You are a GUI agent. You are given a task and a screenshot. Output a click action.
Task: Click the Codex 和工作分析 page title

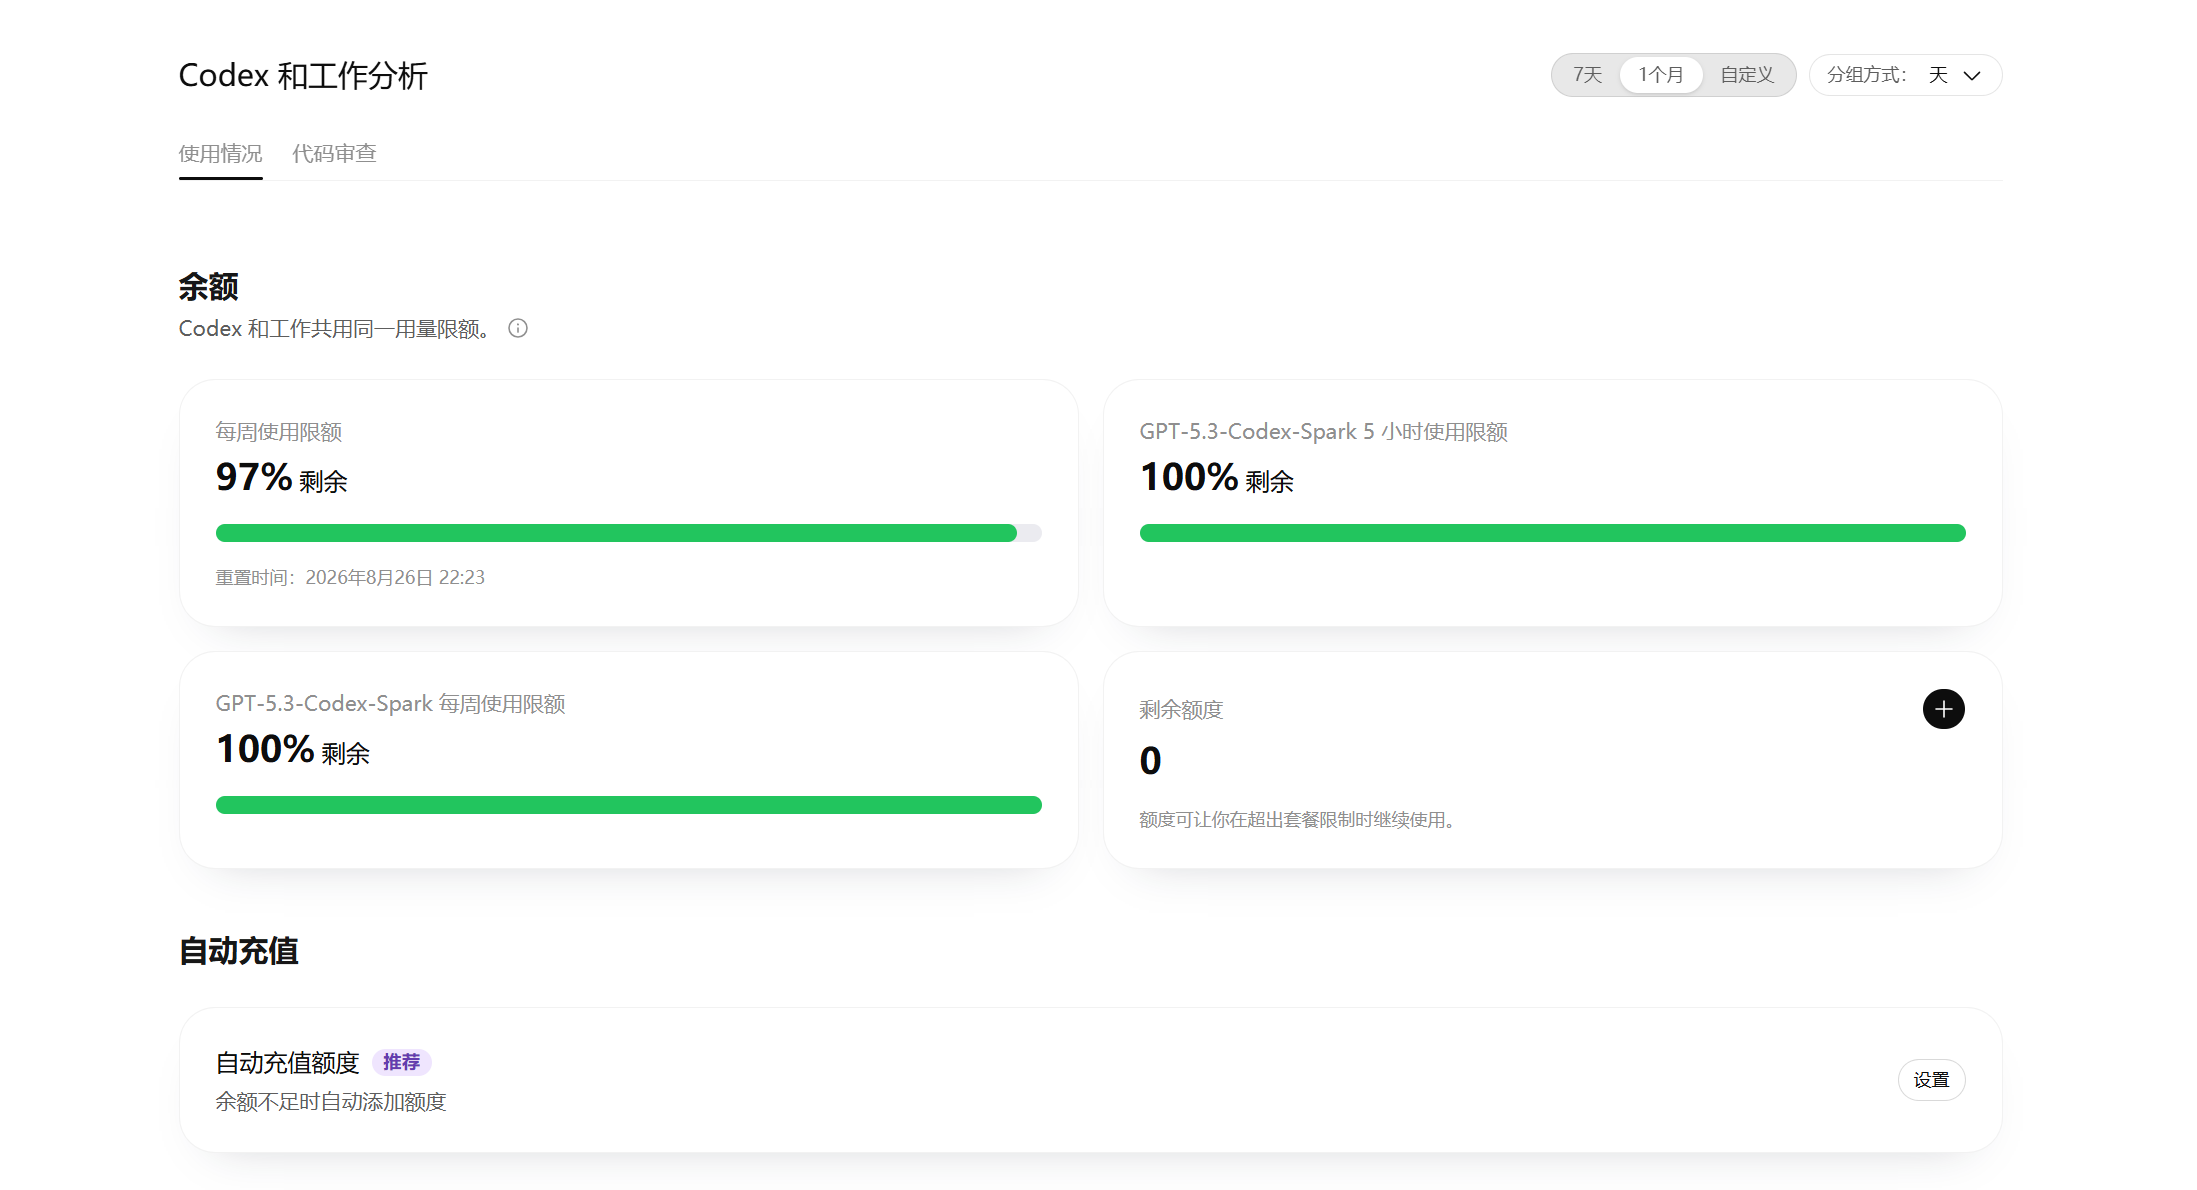(x=303, y=75)
